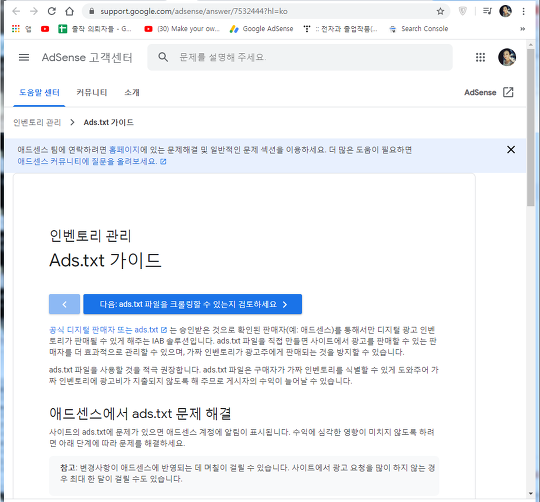
Task: Click the Ads.txt 가이드 breadcrumb text
Action: tap(108, 122)
